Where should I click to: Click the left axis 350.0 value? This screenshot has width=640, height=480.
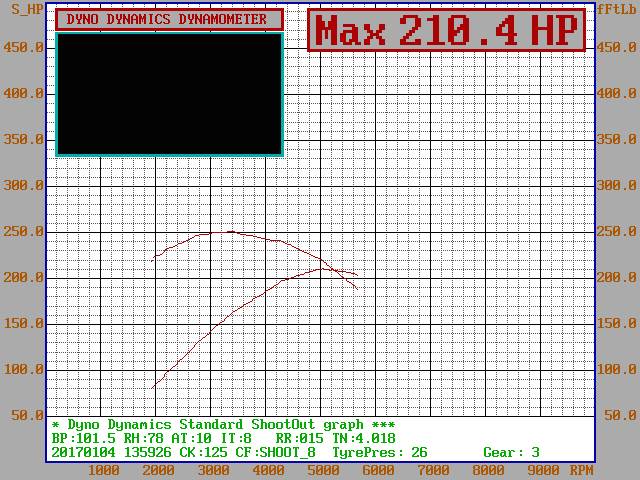[x=23, y=139]
